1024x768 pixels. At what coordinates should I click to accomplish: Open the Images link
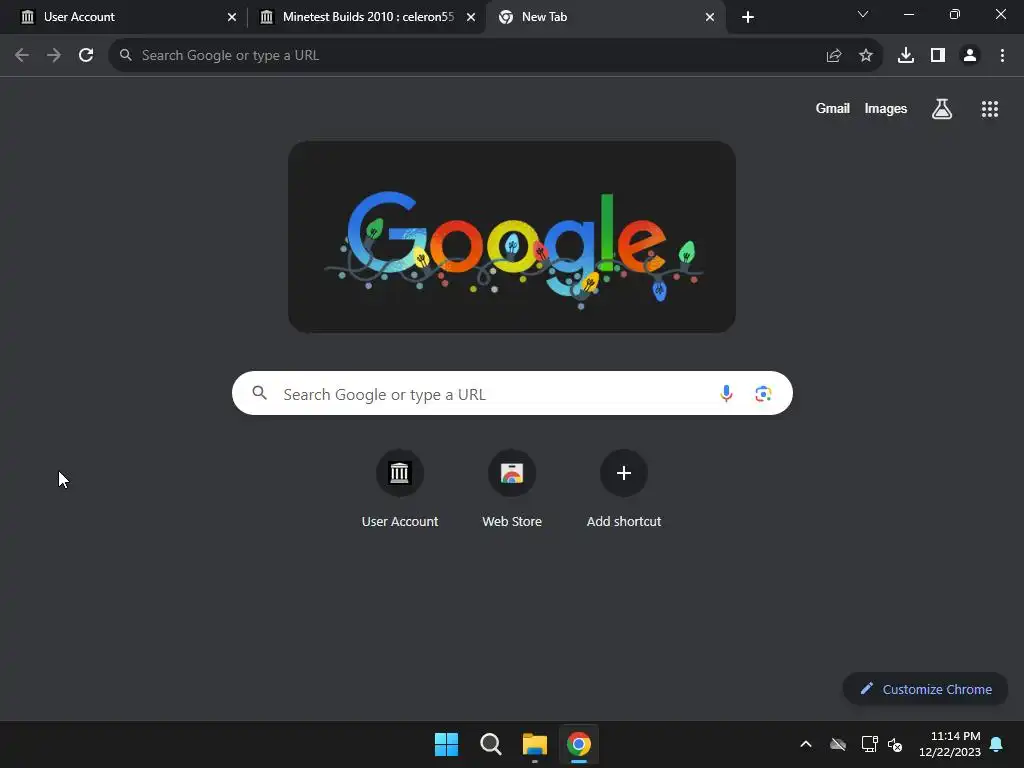(886, 108)
